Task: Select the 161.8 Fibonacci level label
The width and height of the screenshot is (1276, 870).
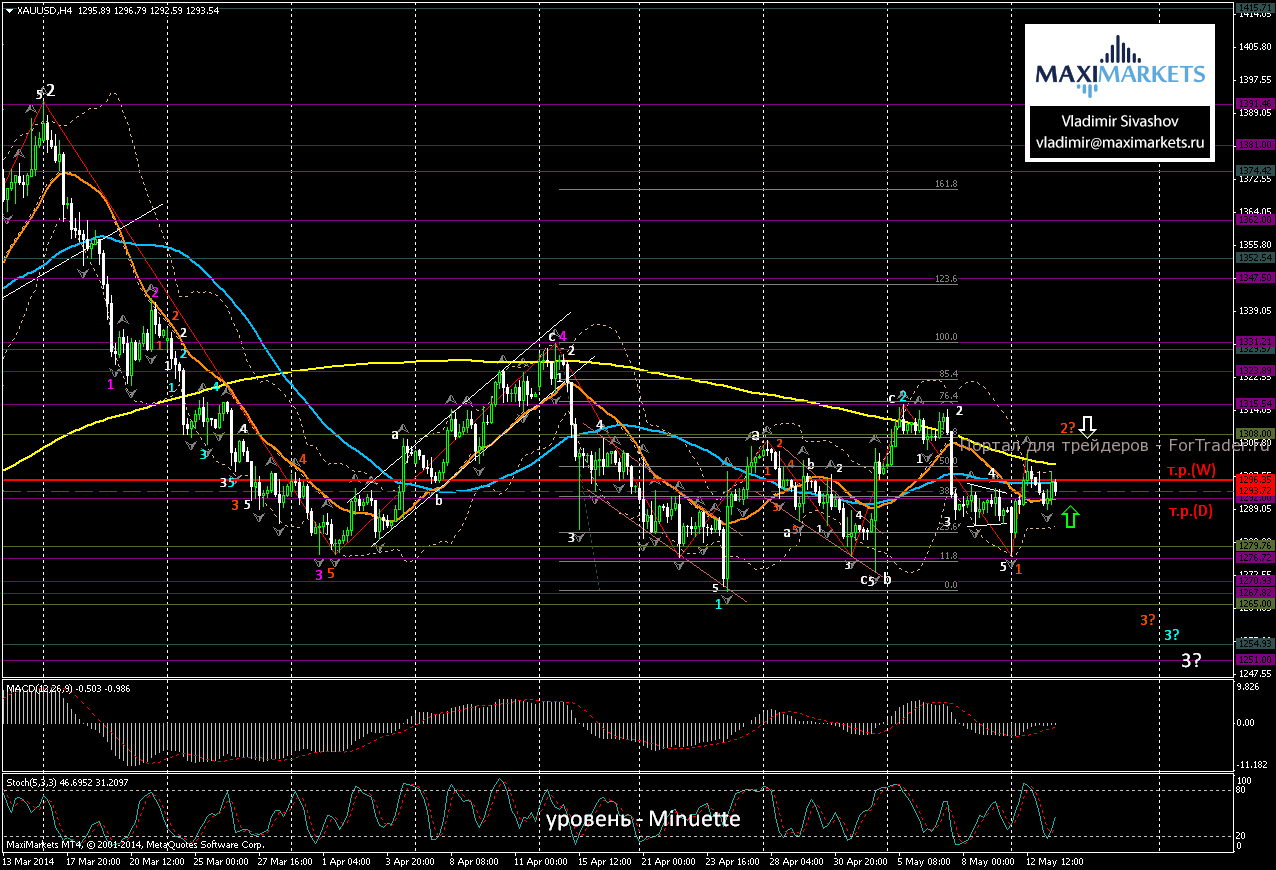Action: pyautogui.click(x=945, y=185)
